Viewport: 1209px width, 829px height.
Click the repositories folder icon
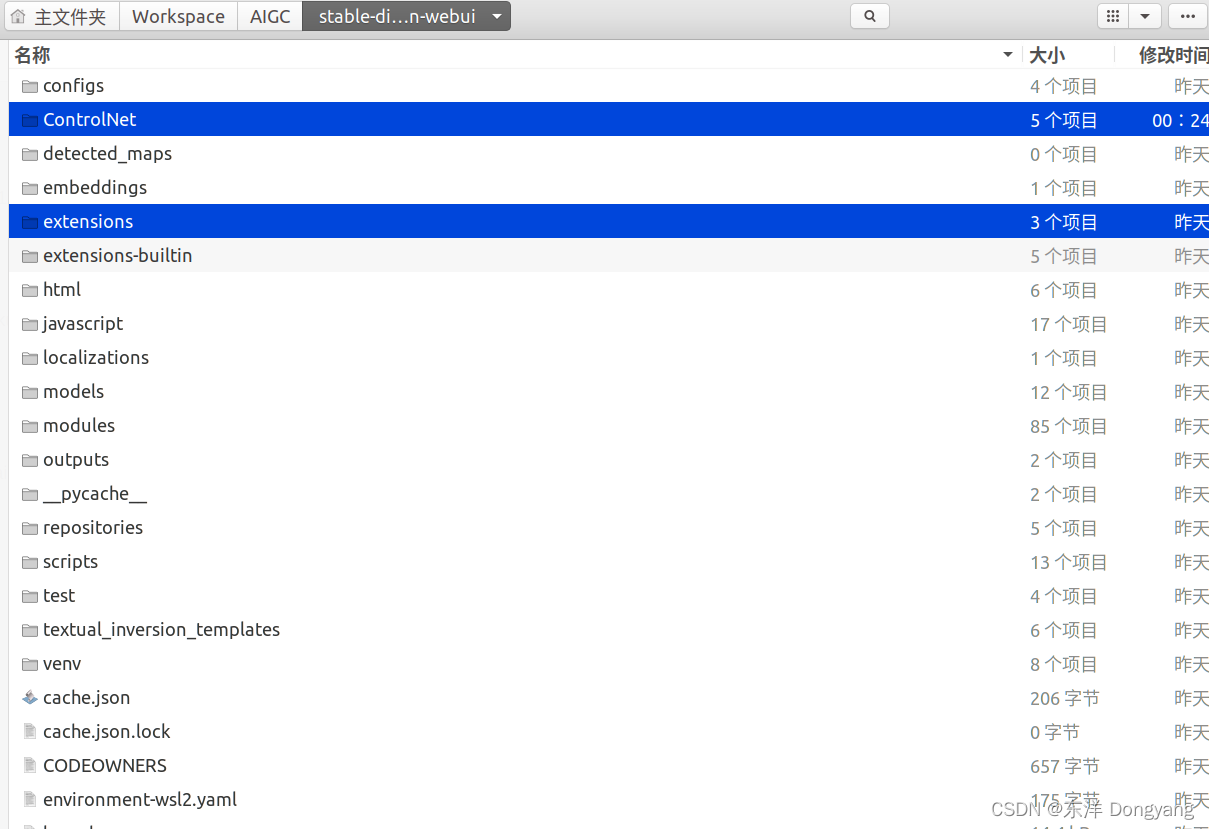click(30, 528)
